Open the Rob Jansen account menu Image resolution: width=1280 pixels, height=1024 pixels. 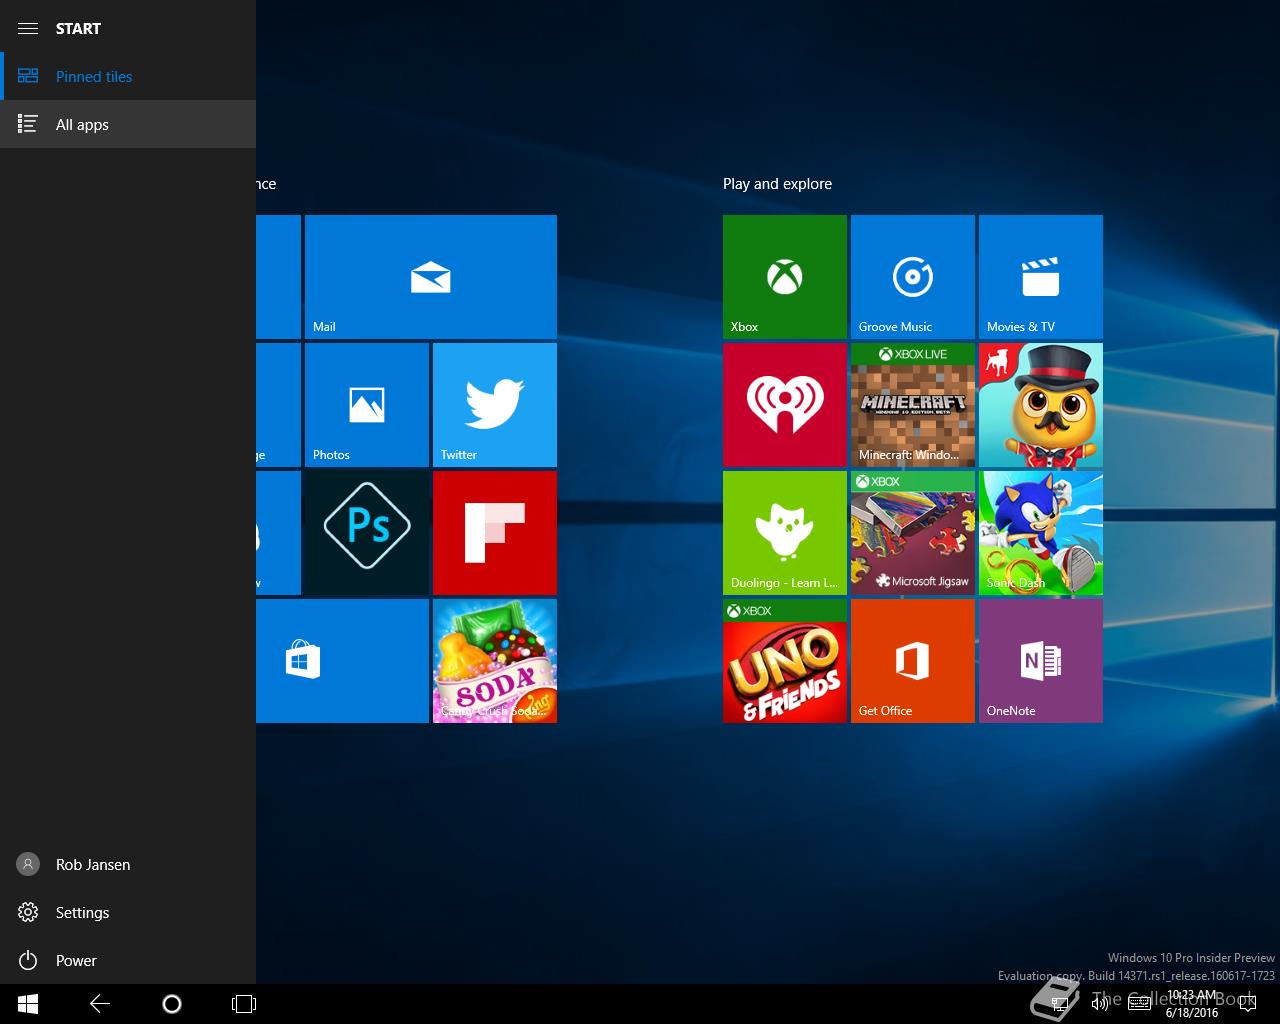[128, 864]
